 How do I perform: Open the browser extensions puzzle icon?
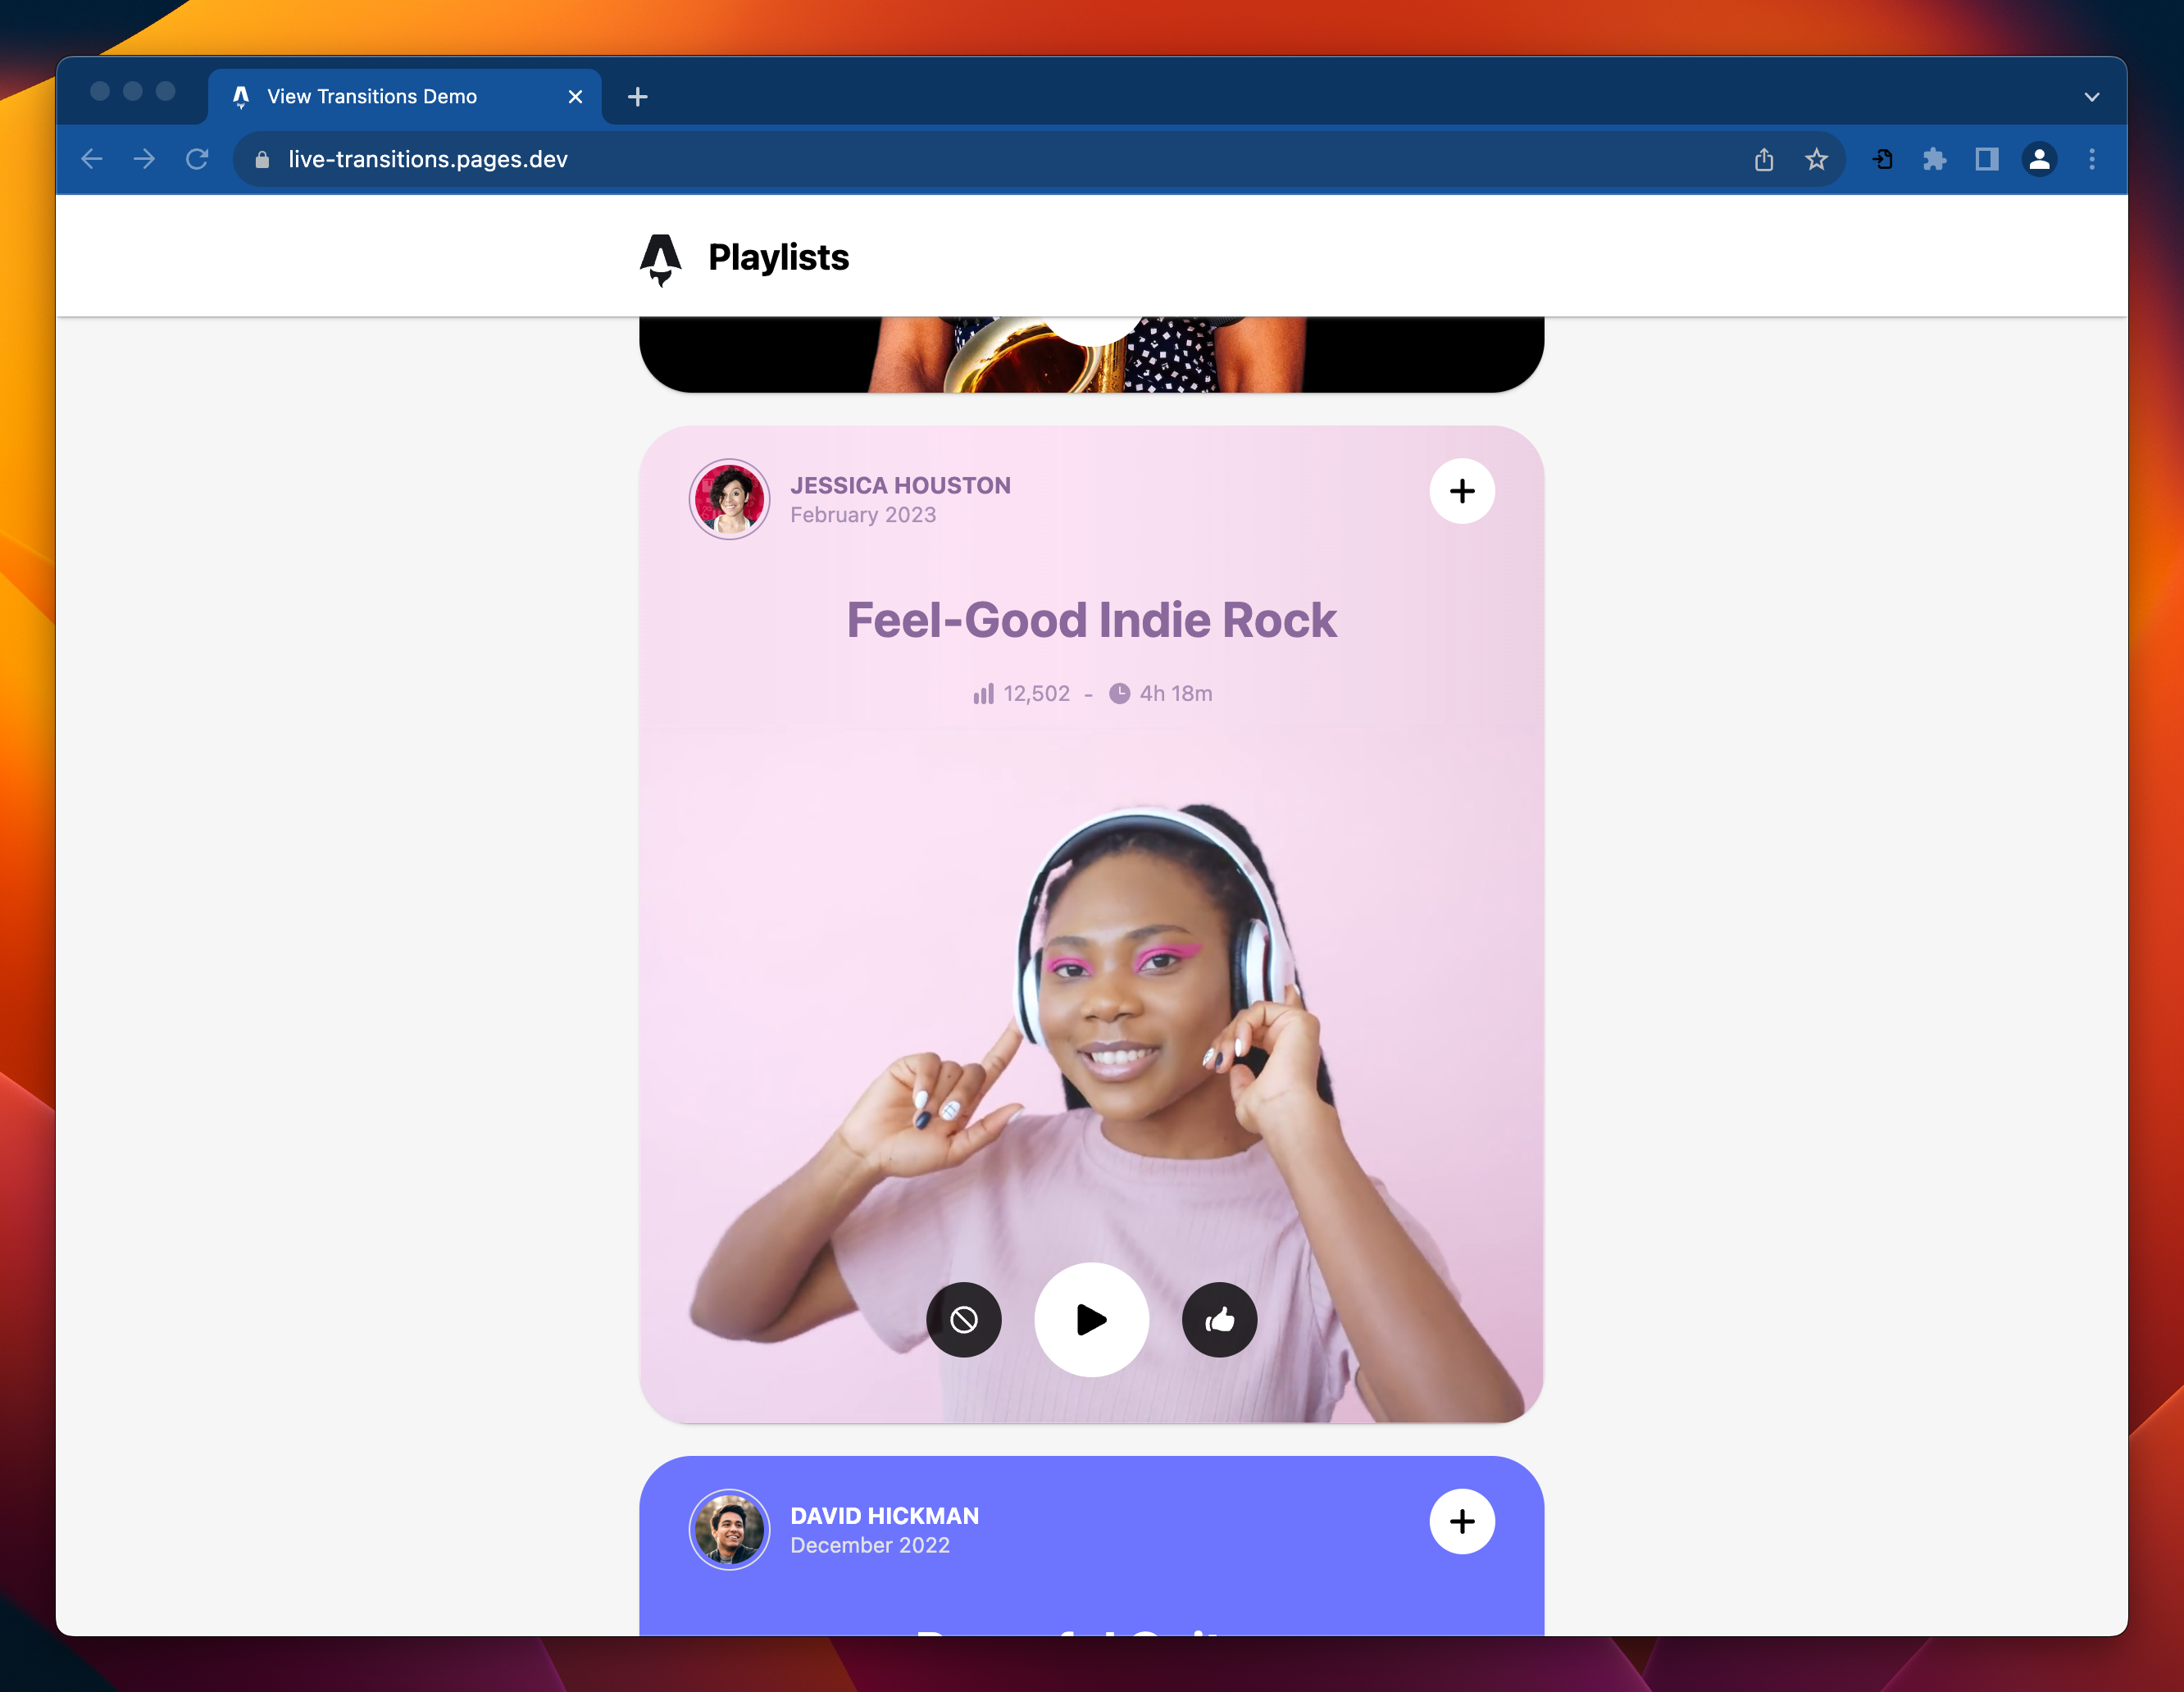pos(1934,159)
